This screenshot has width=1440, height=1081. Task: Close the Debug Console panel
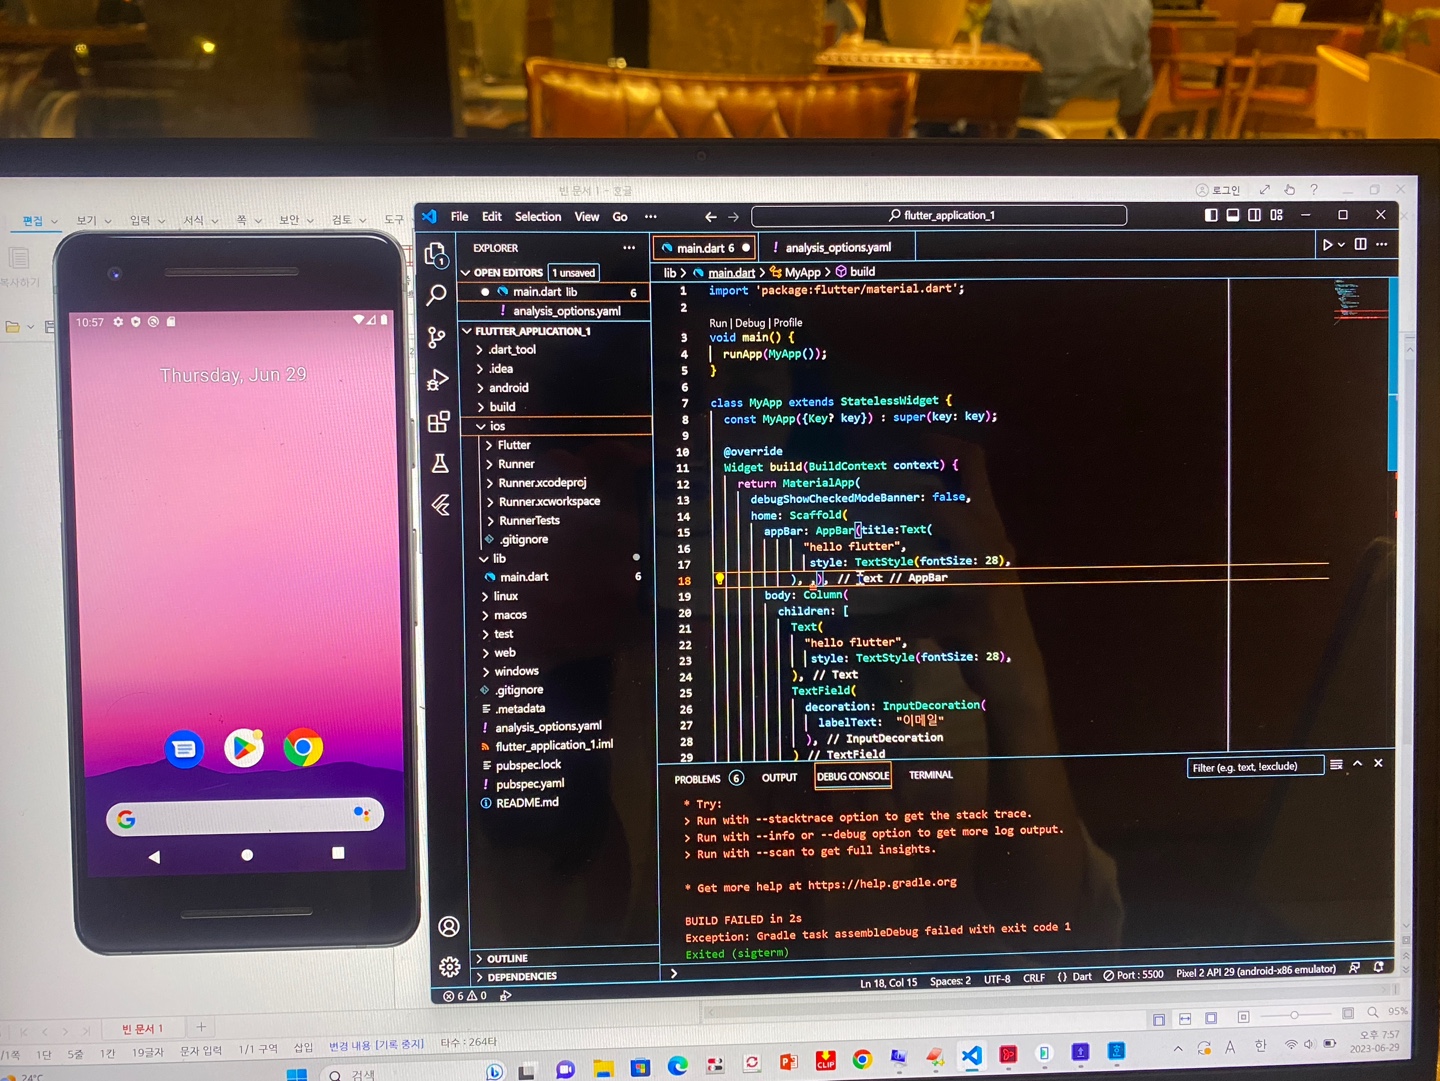pyautogui.click(x=1378, y=763)
